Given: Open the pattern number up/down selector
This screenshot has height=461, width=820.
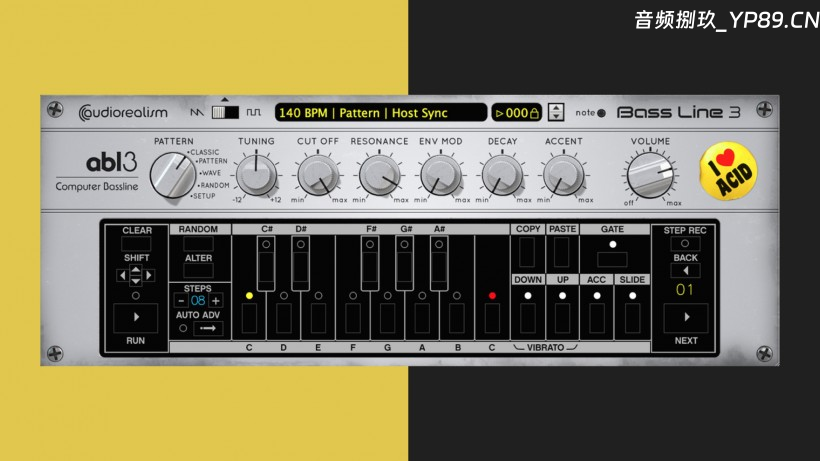Looking at the screenshot, I should pos(557,113).
